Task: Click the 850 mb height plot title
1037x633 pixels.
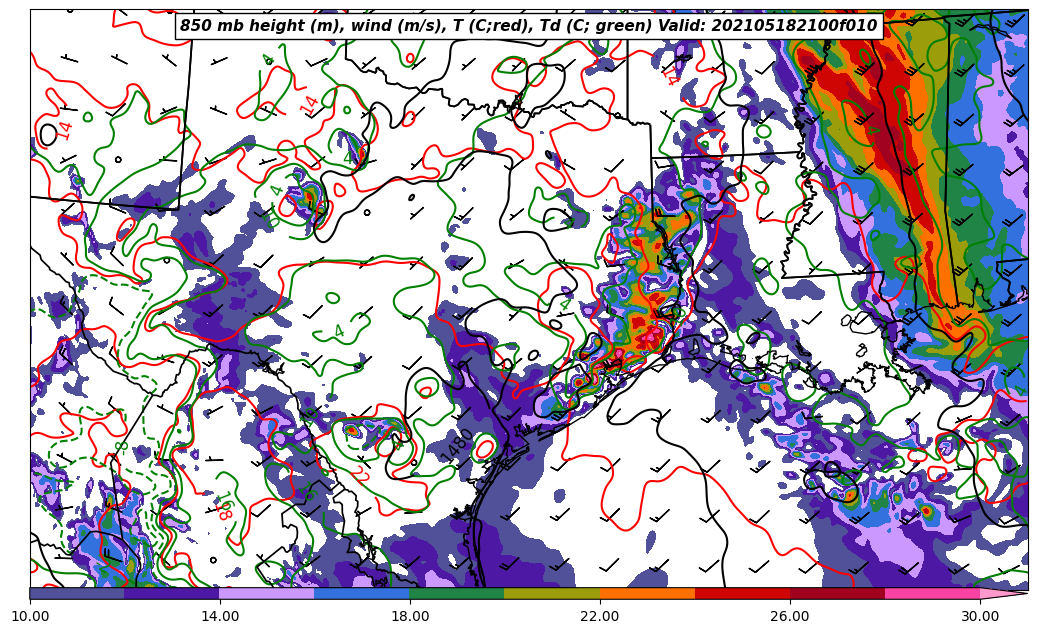Action: click(x=528, y=26)
